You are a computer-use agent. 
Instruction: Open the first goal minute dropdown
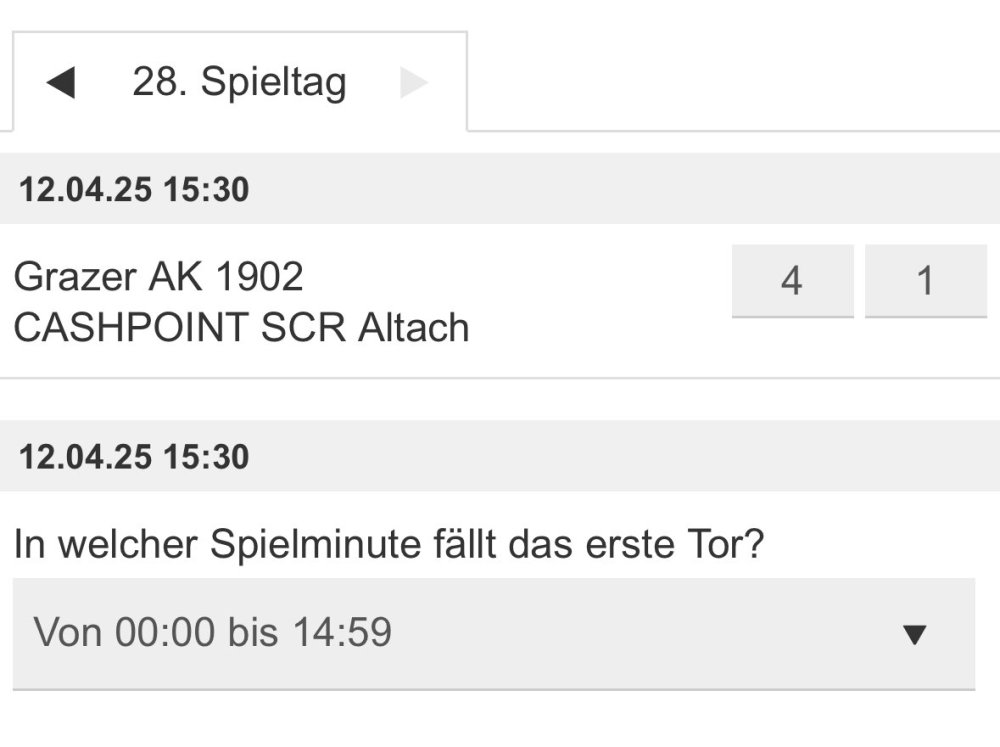click(493, 632)
